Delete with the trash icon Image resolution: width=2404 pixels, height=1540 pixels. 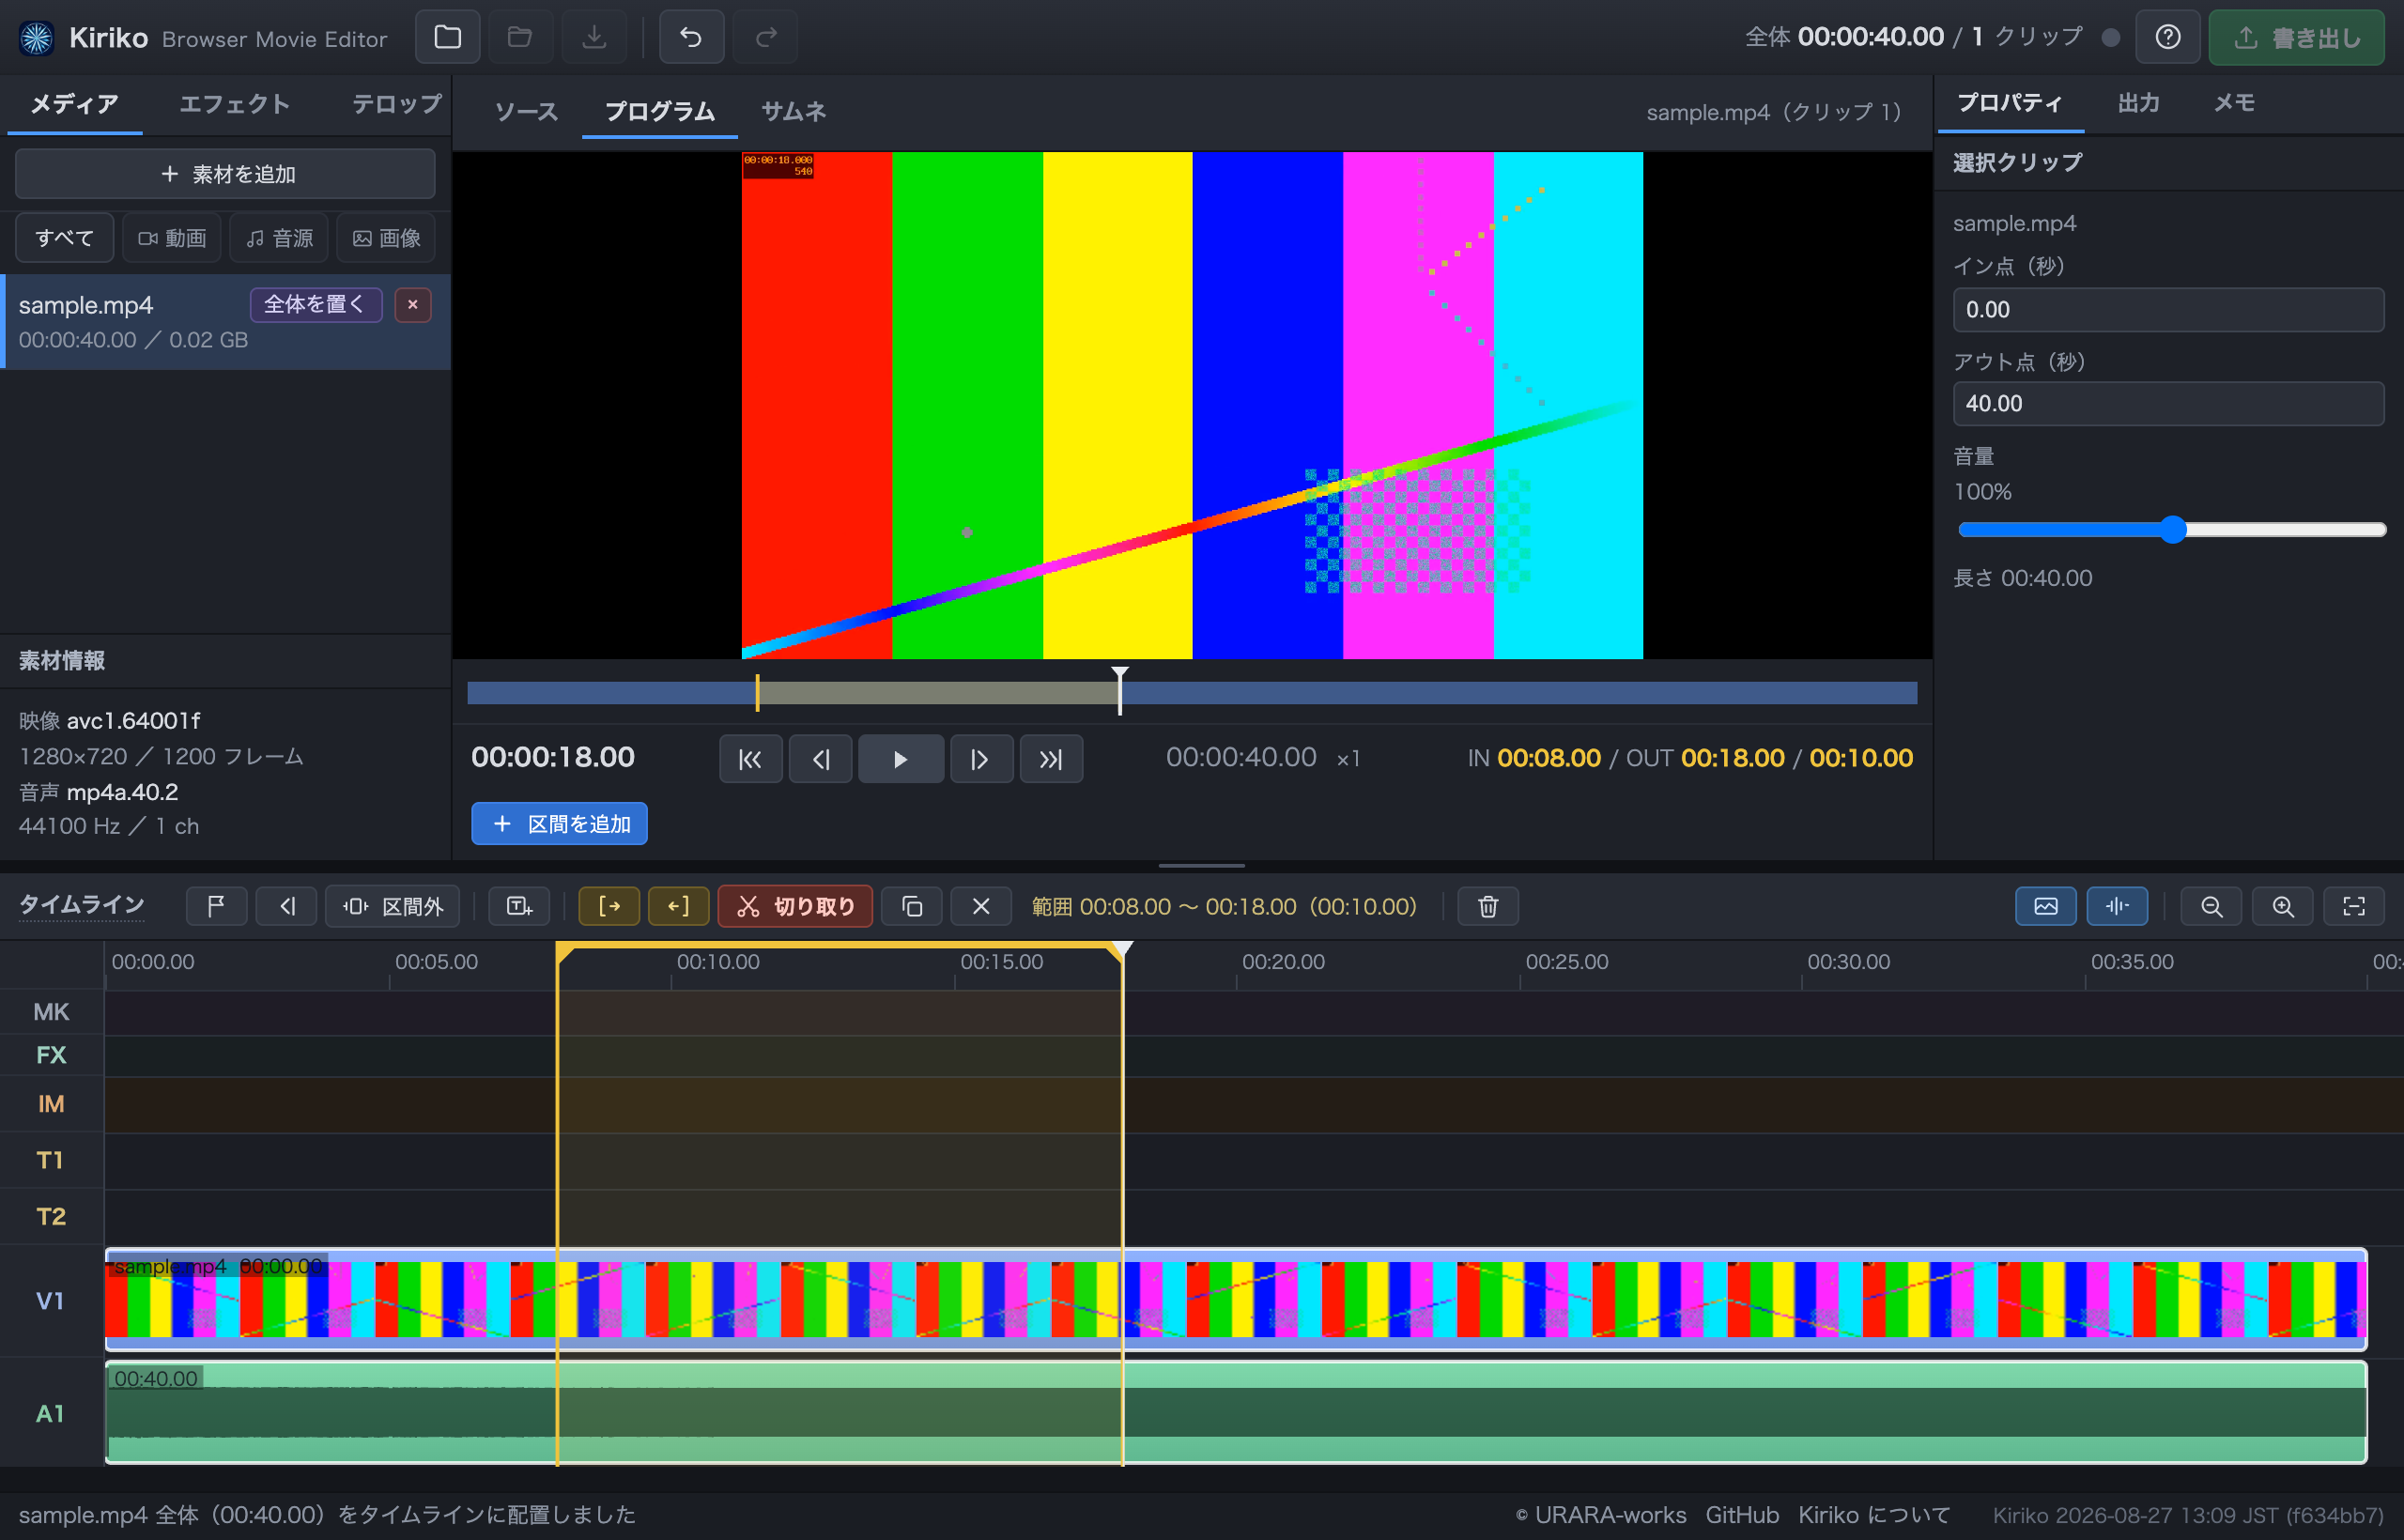(x=1488, y=906)
